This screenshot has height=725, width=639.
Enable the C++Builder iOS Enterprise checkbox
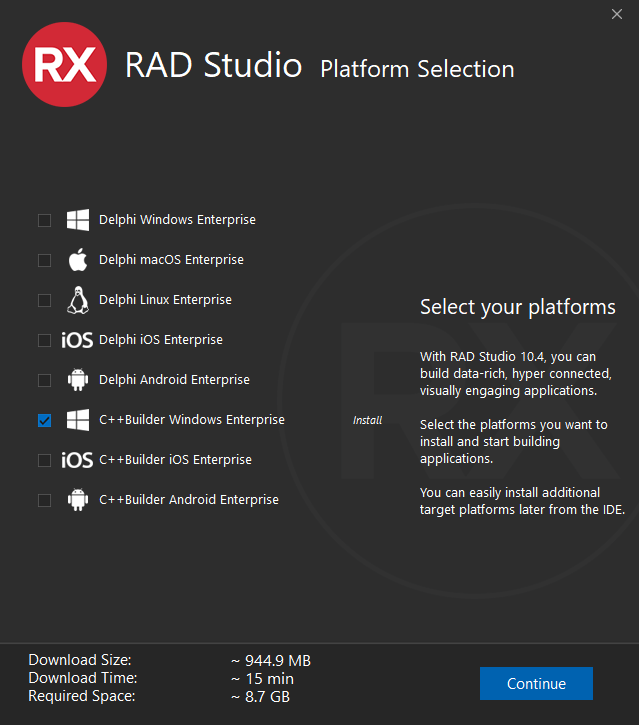[x=44, y=460]
